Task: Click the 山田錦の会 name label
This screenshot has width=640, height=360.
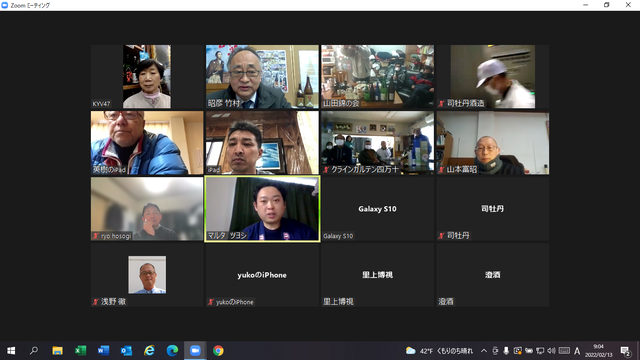Action: [341, 104]
